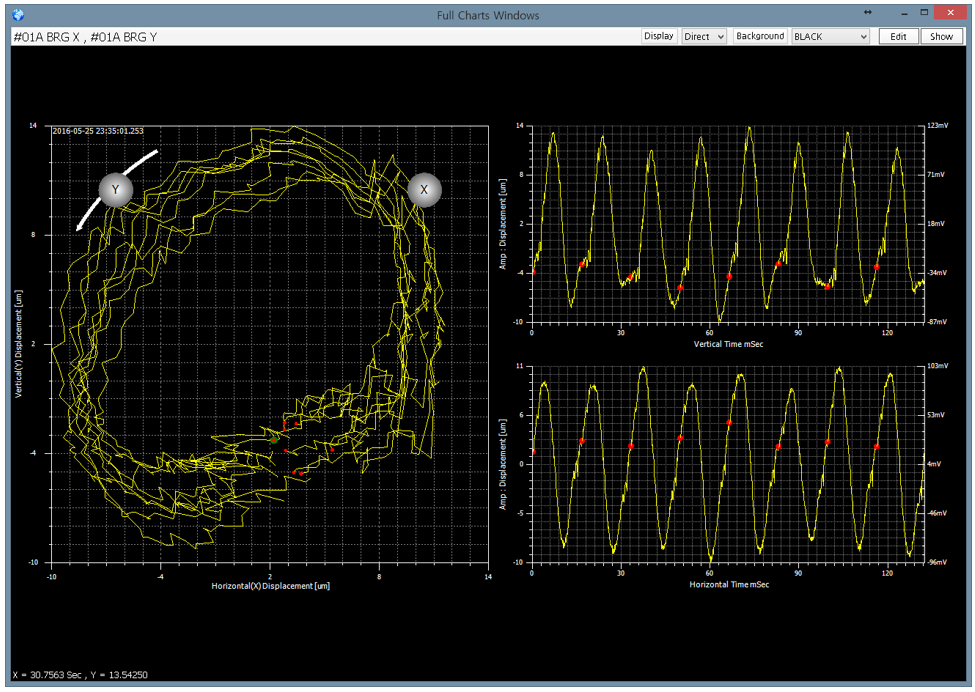Image resolution: width=975 pixels, height=692 pixels.
Task: Click the globe app icon in title bar
Action: tap(17, 14)
